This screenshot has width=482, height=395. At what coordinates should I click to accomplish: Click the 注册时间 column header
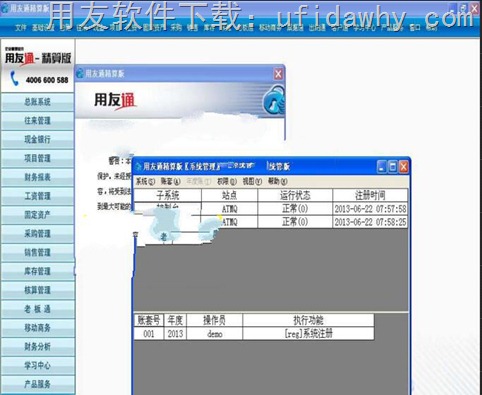click(x=370, y=195)
